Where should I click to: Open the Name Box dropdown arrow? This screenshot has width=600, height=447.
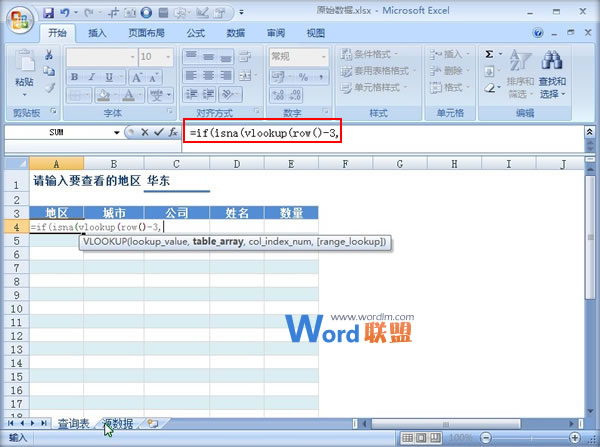[x=116, y=133]
